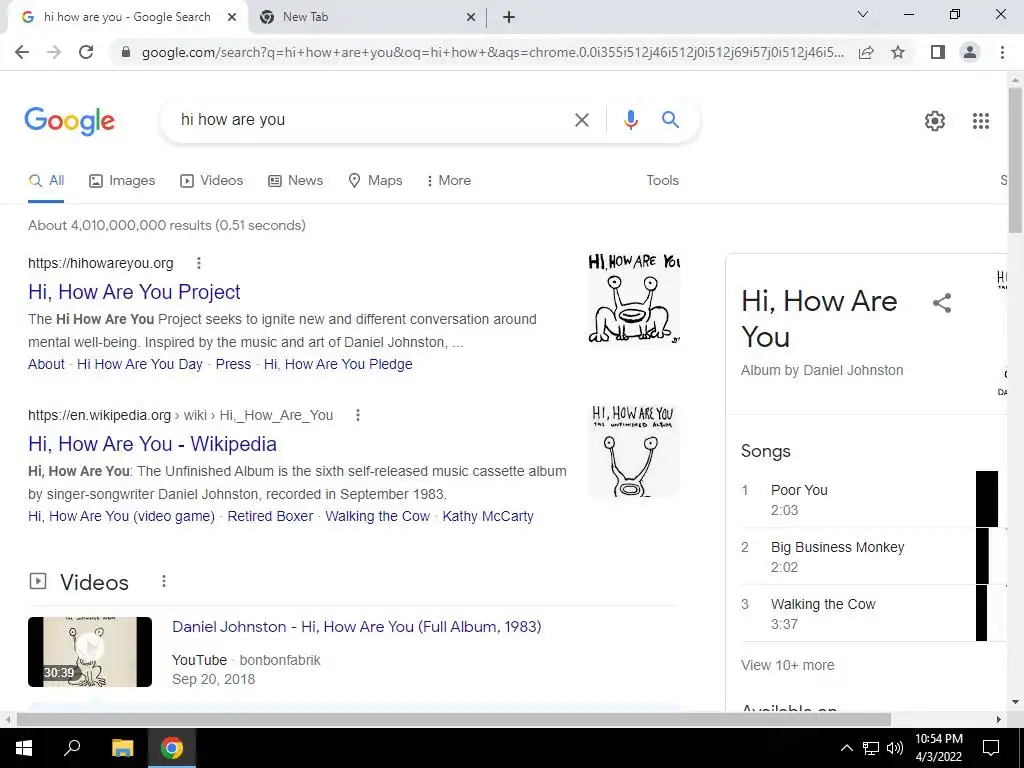Open Windows taskbar search
Screen dimensions: 1024x768
click(x=72, y=748)
